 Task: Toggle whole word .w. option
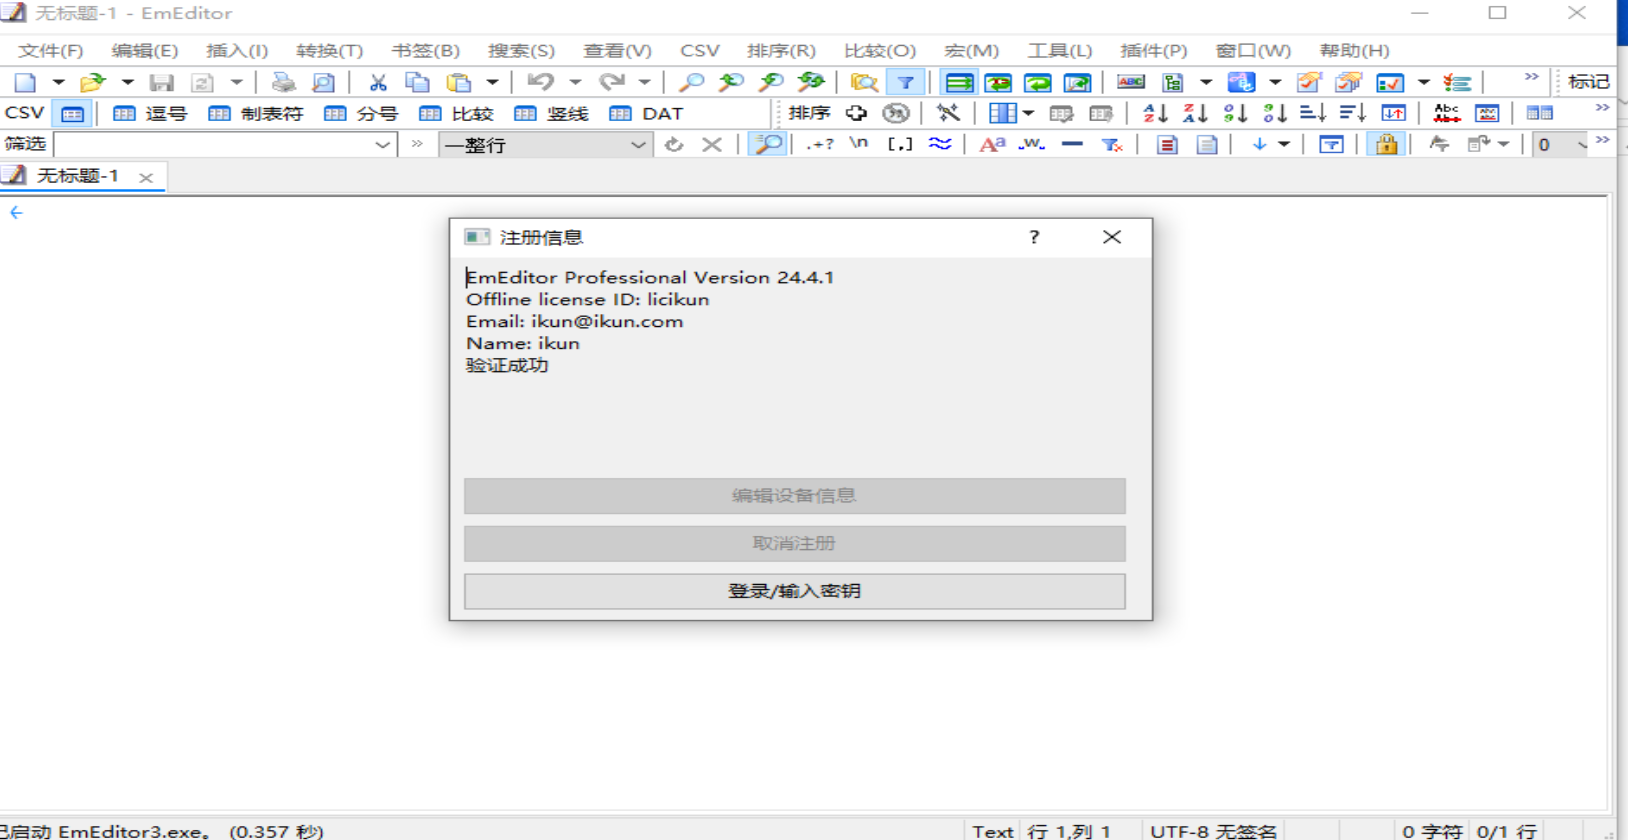(x=1032, y=144)
